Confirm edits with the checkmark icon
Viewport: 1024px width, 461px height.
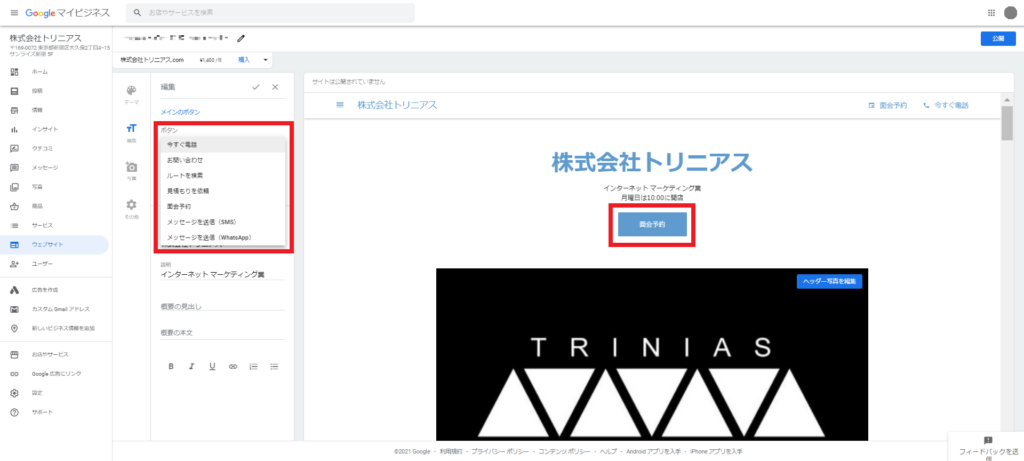pyautogui.click(x=255, y=87)
